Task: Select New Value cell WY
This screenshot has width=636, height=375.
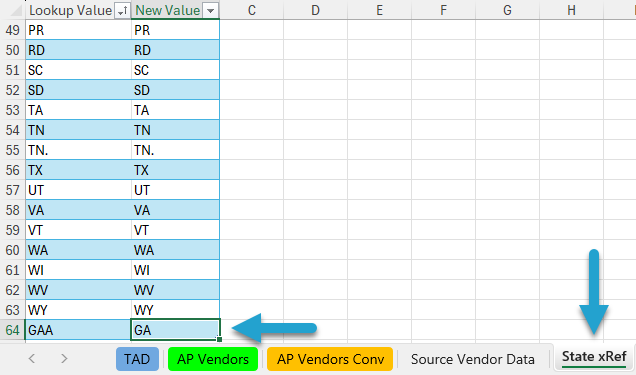Action: [175, 310]
